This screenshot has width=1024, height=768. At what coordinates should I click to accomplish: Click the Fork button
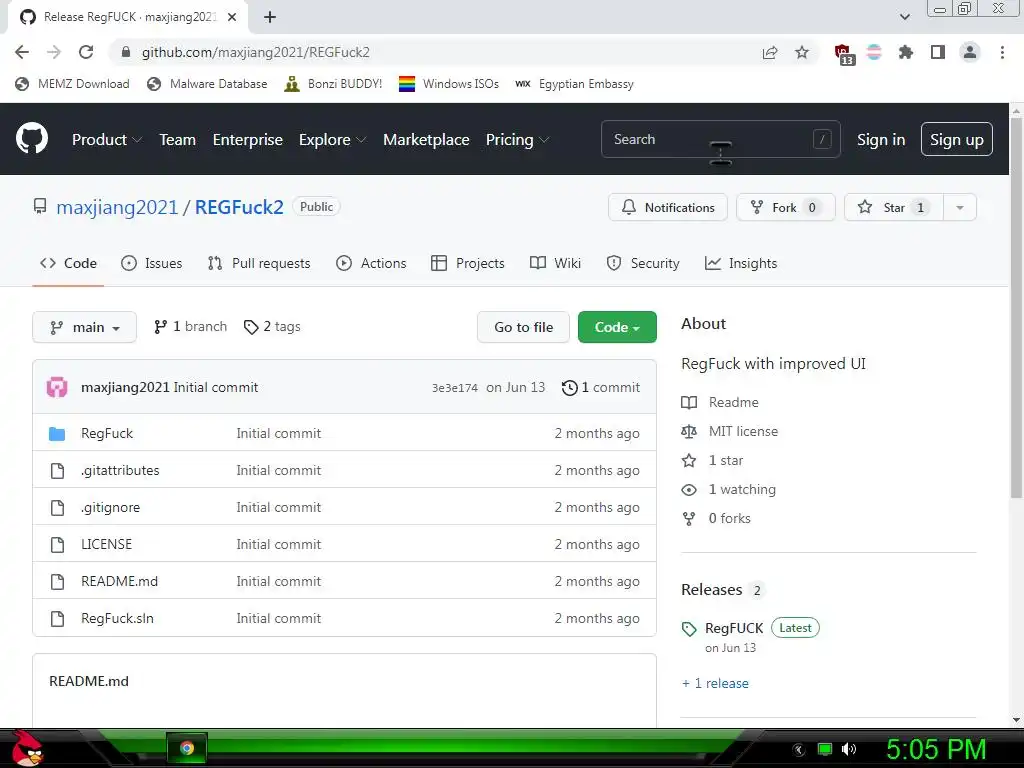point(786,208)
